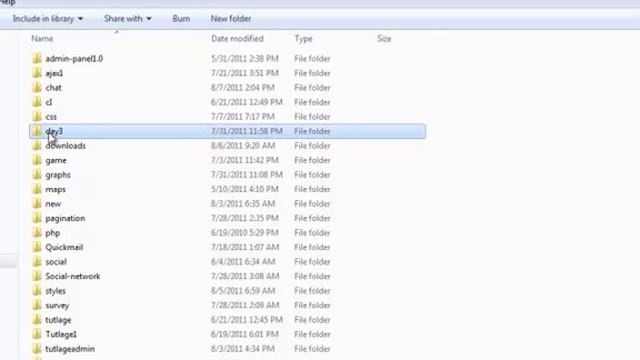Click the File folder type of styles row
The image size is (640, 360).
[x=312, y=291]
